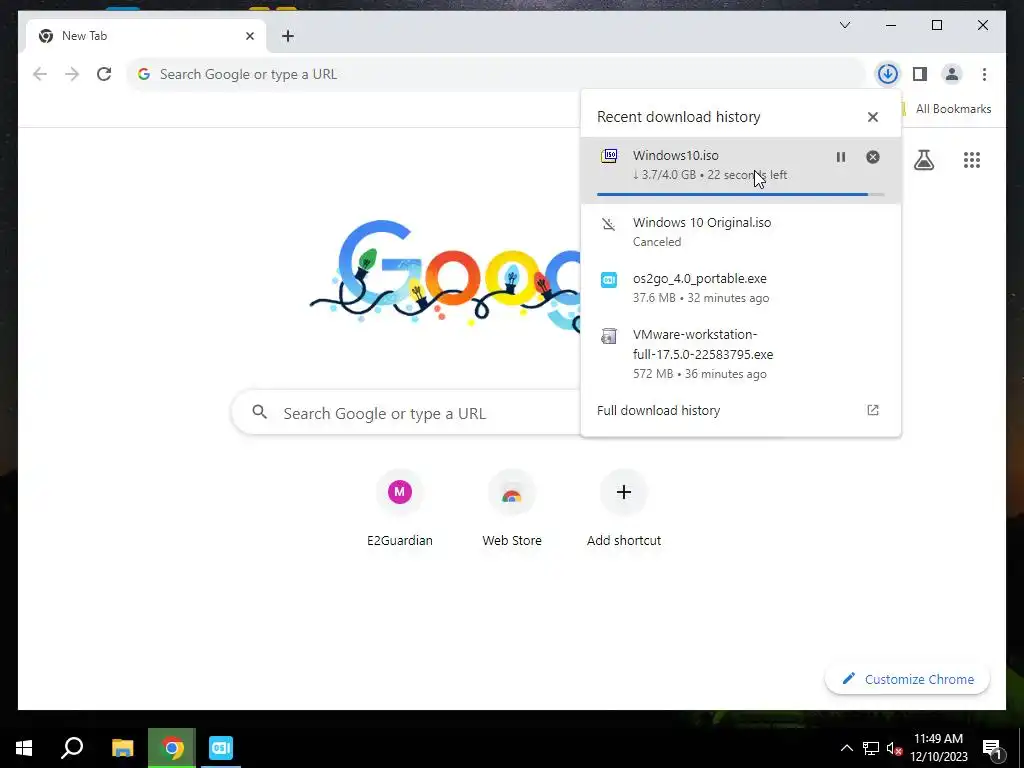Click the Windows10.iso file icon
Image resolution: width=1024 pixels, height=768 pixels.
click(609, 156)
